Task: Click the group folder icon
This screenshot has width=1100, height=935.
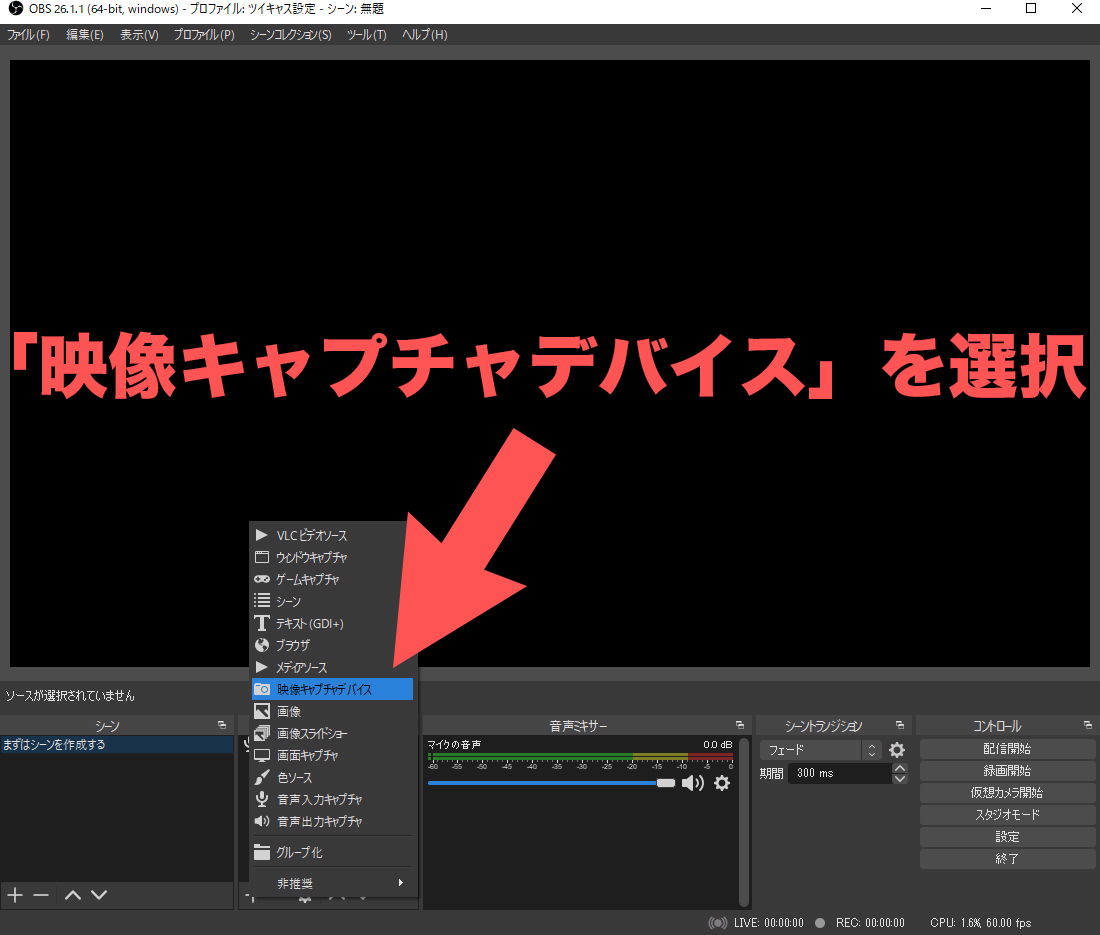Action: [x=262, y=852]
